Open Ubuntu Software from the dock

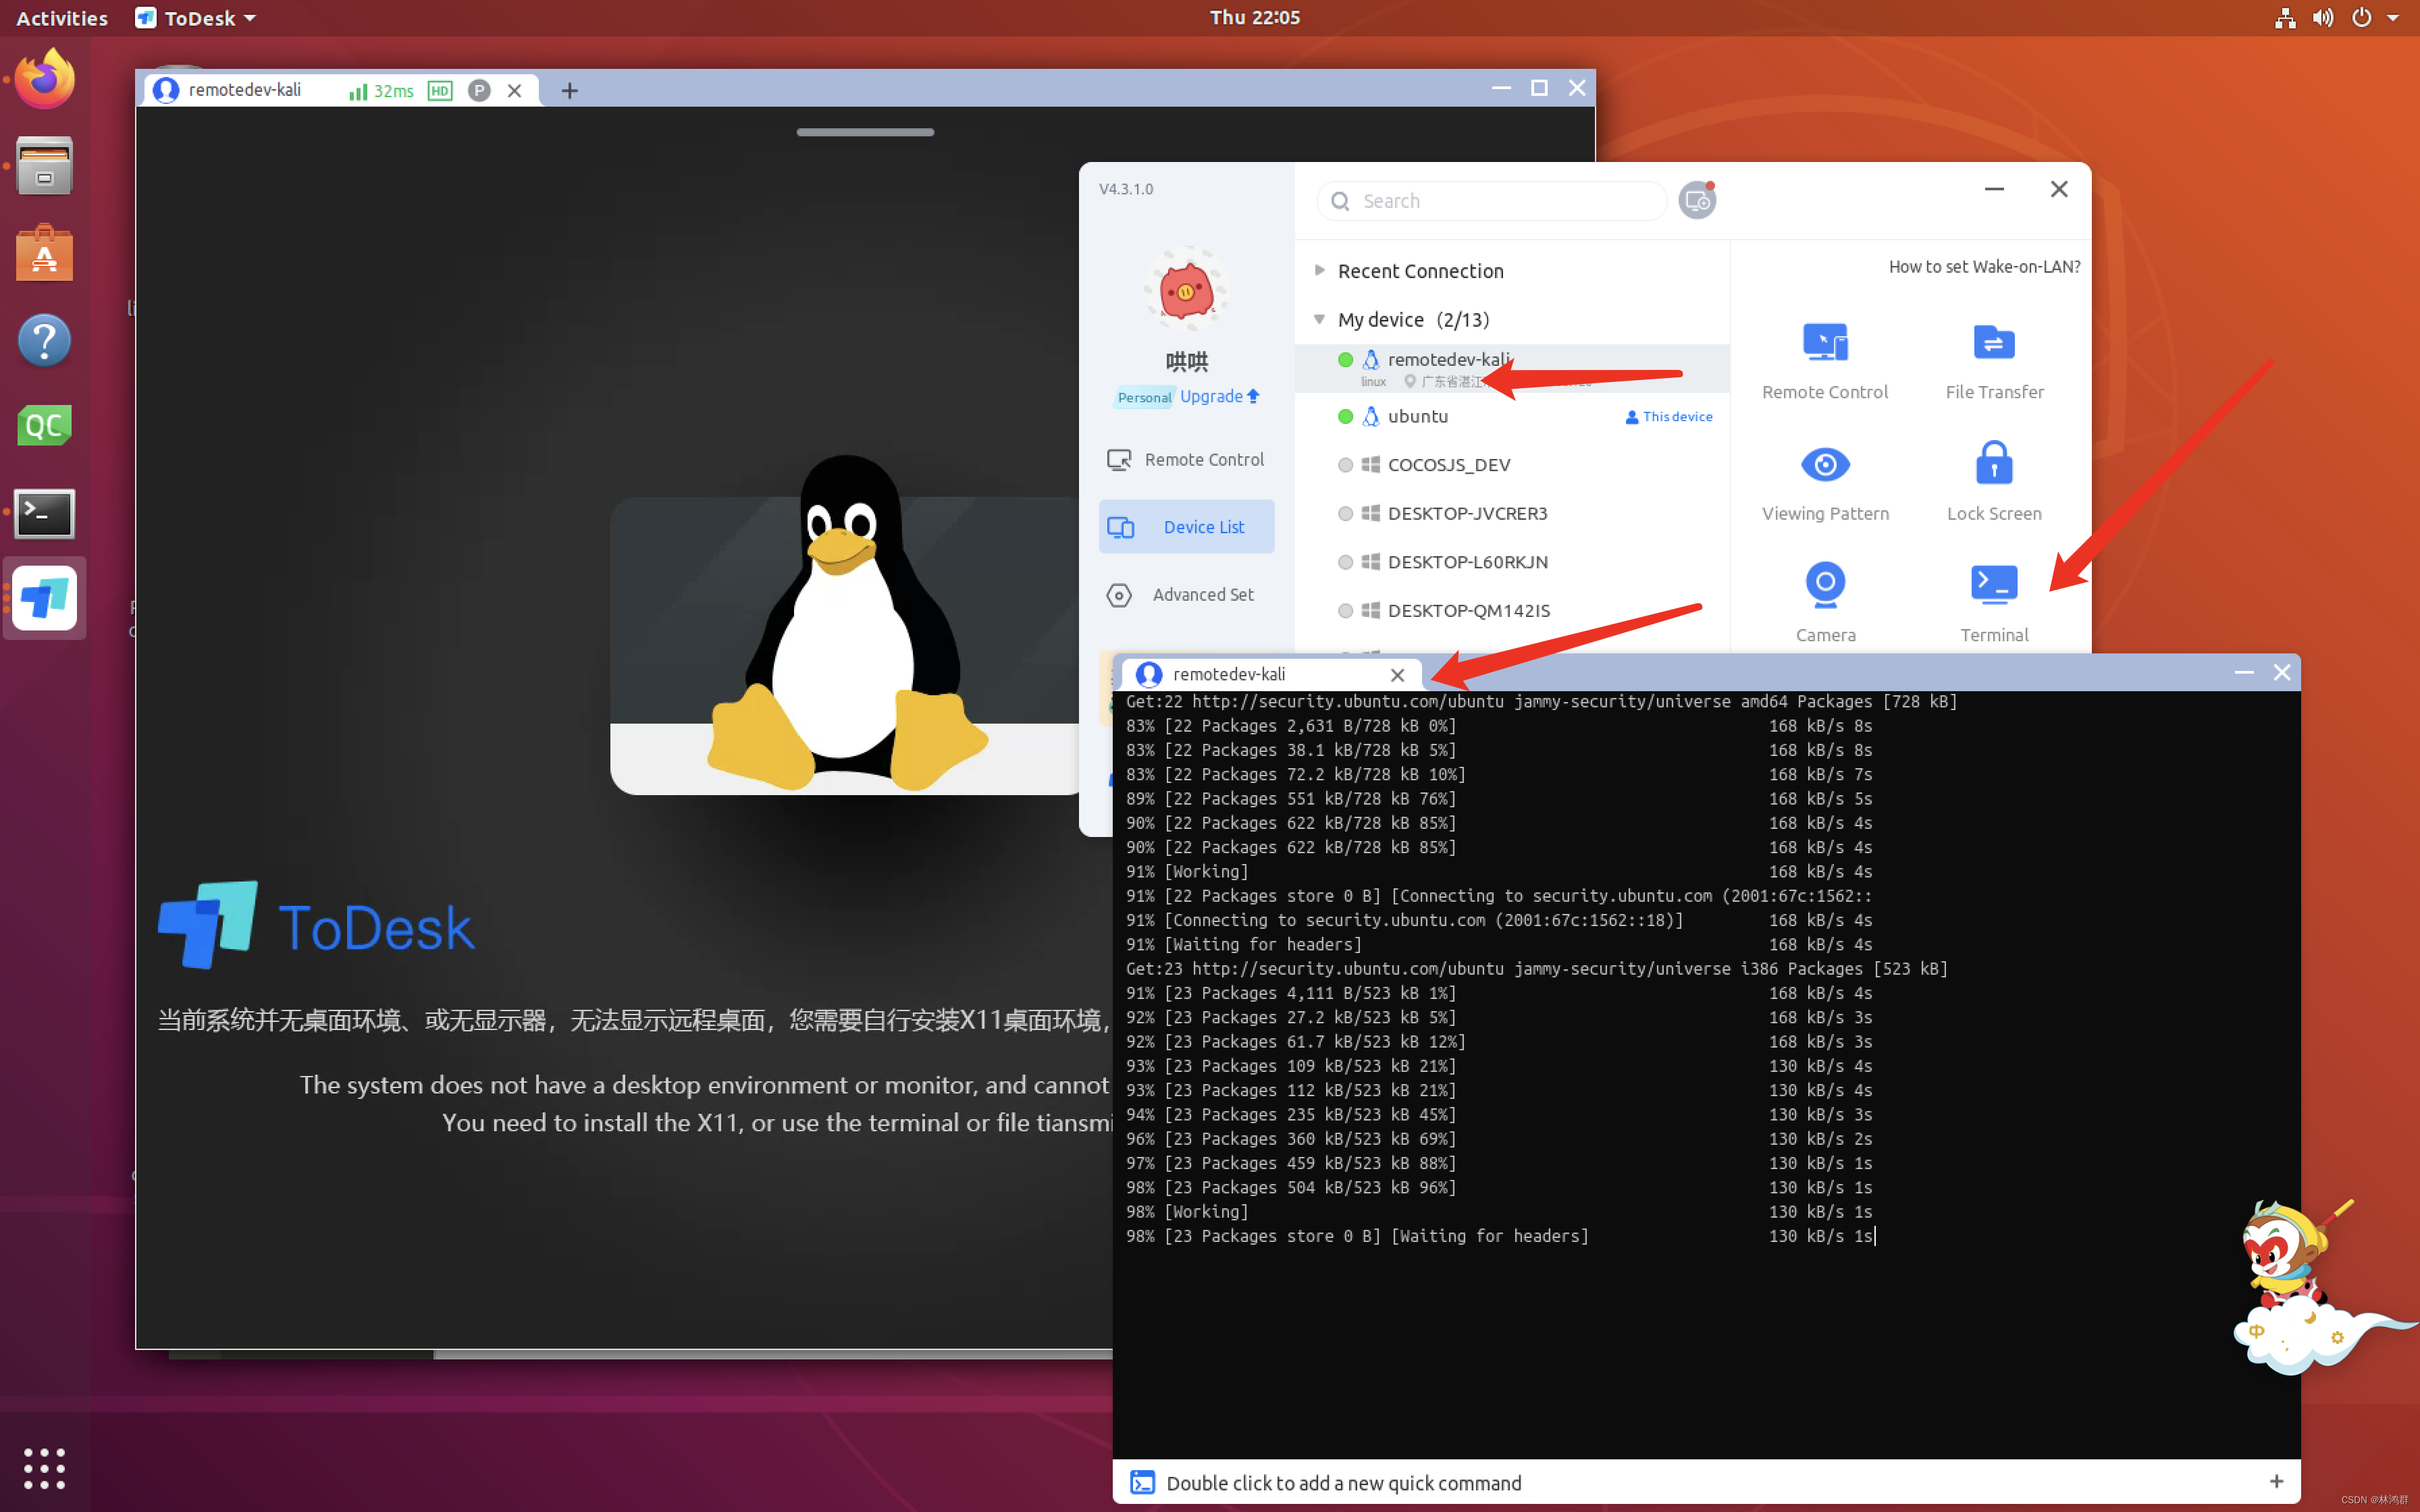click(x=44, y=253)
